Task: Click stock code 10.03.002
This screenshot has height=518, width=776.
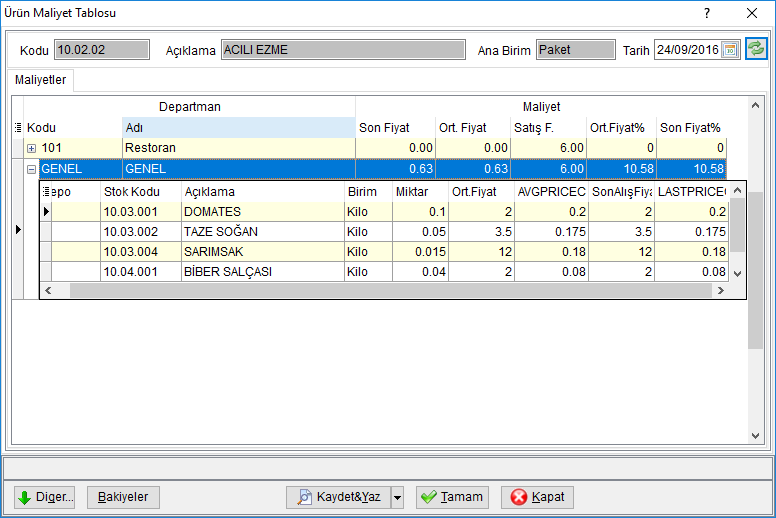Action: 141,232
